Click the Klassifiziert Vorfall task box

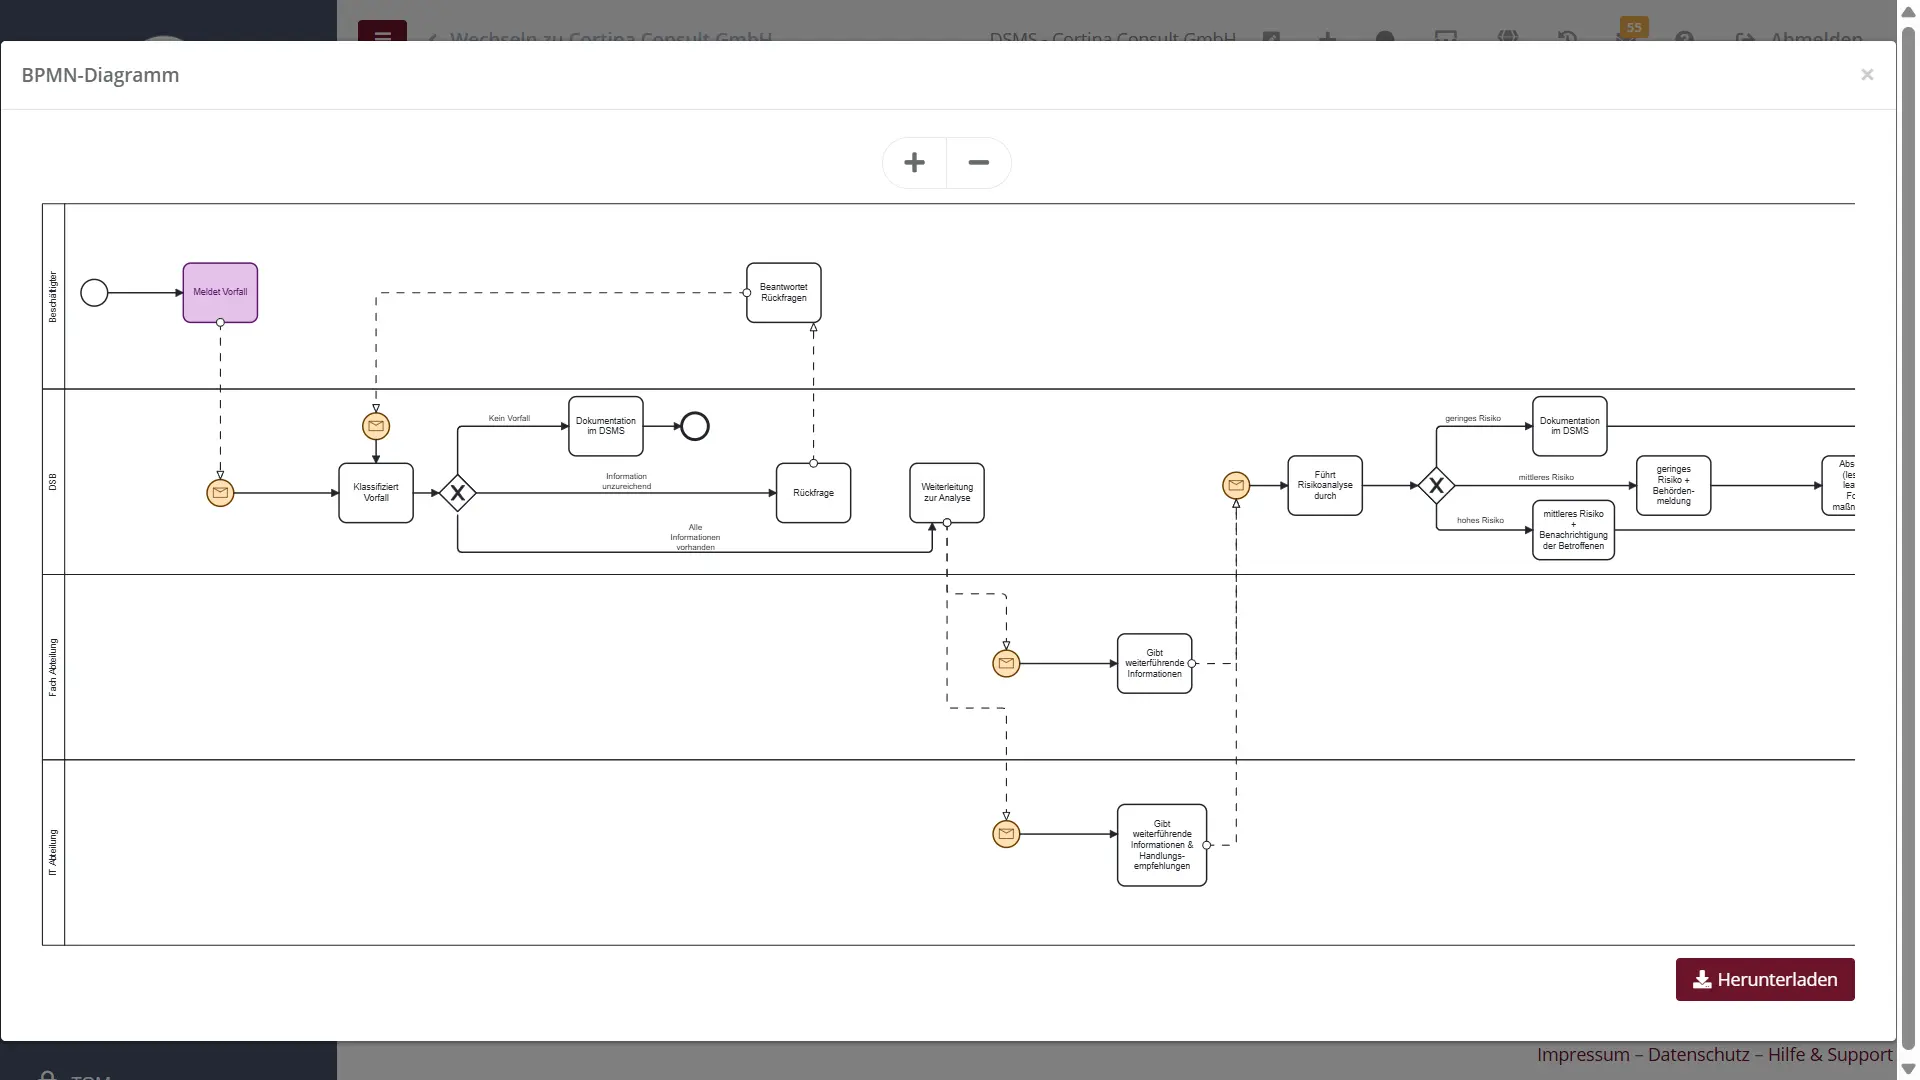point(376,493)
